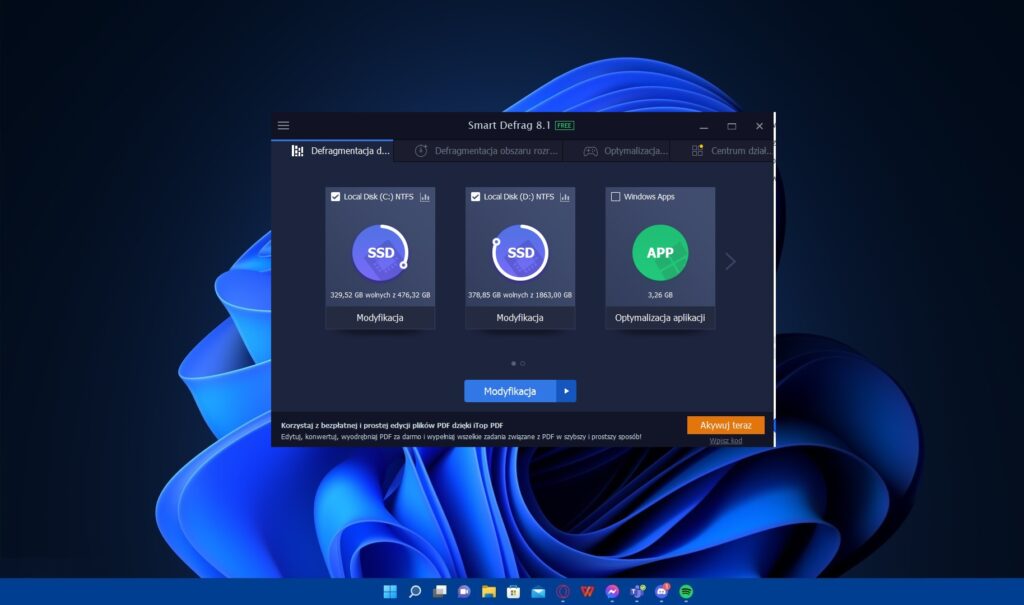Expand the arrow beside the blue Modyfikacja button
Viewport: 1024px width, 605px height.
[x=566, y=391]
